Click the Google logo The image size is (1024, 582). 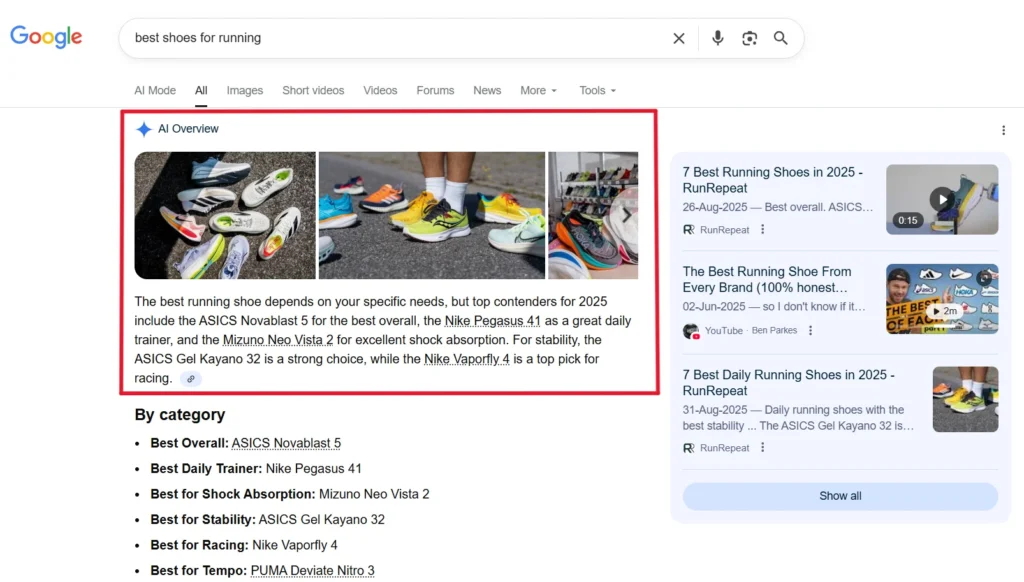(x=46, y=37)
